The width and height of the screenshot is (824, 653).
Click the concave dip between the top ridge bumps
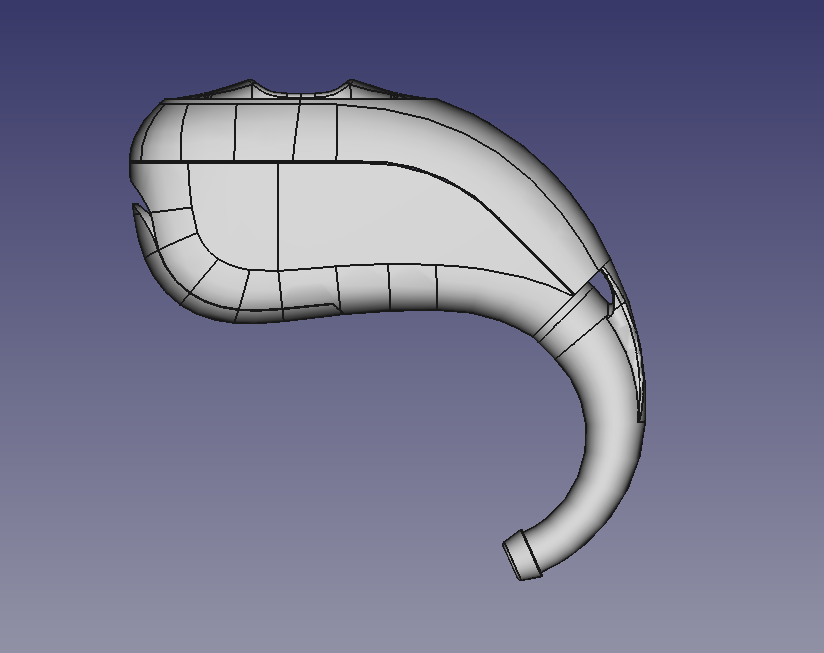(x=300, y=94)
